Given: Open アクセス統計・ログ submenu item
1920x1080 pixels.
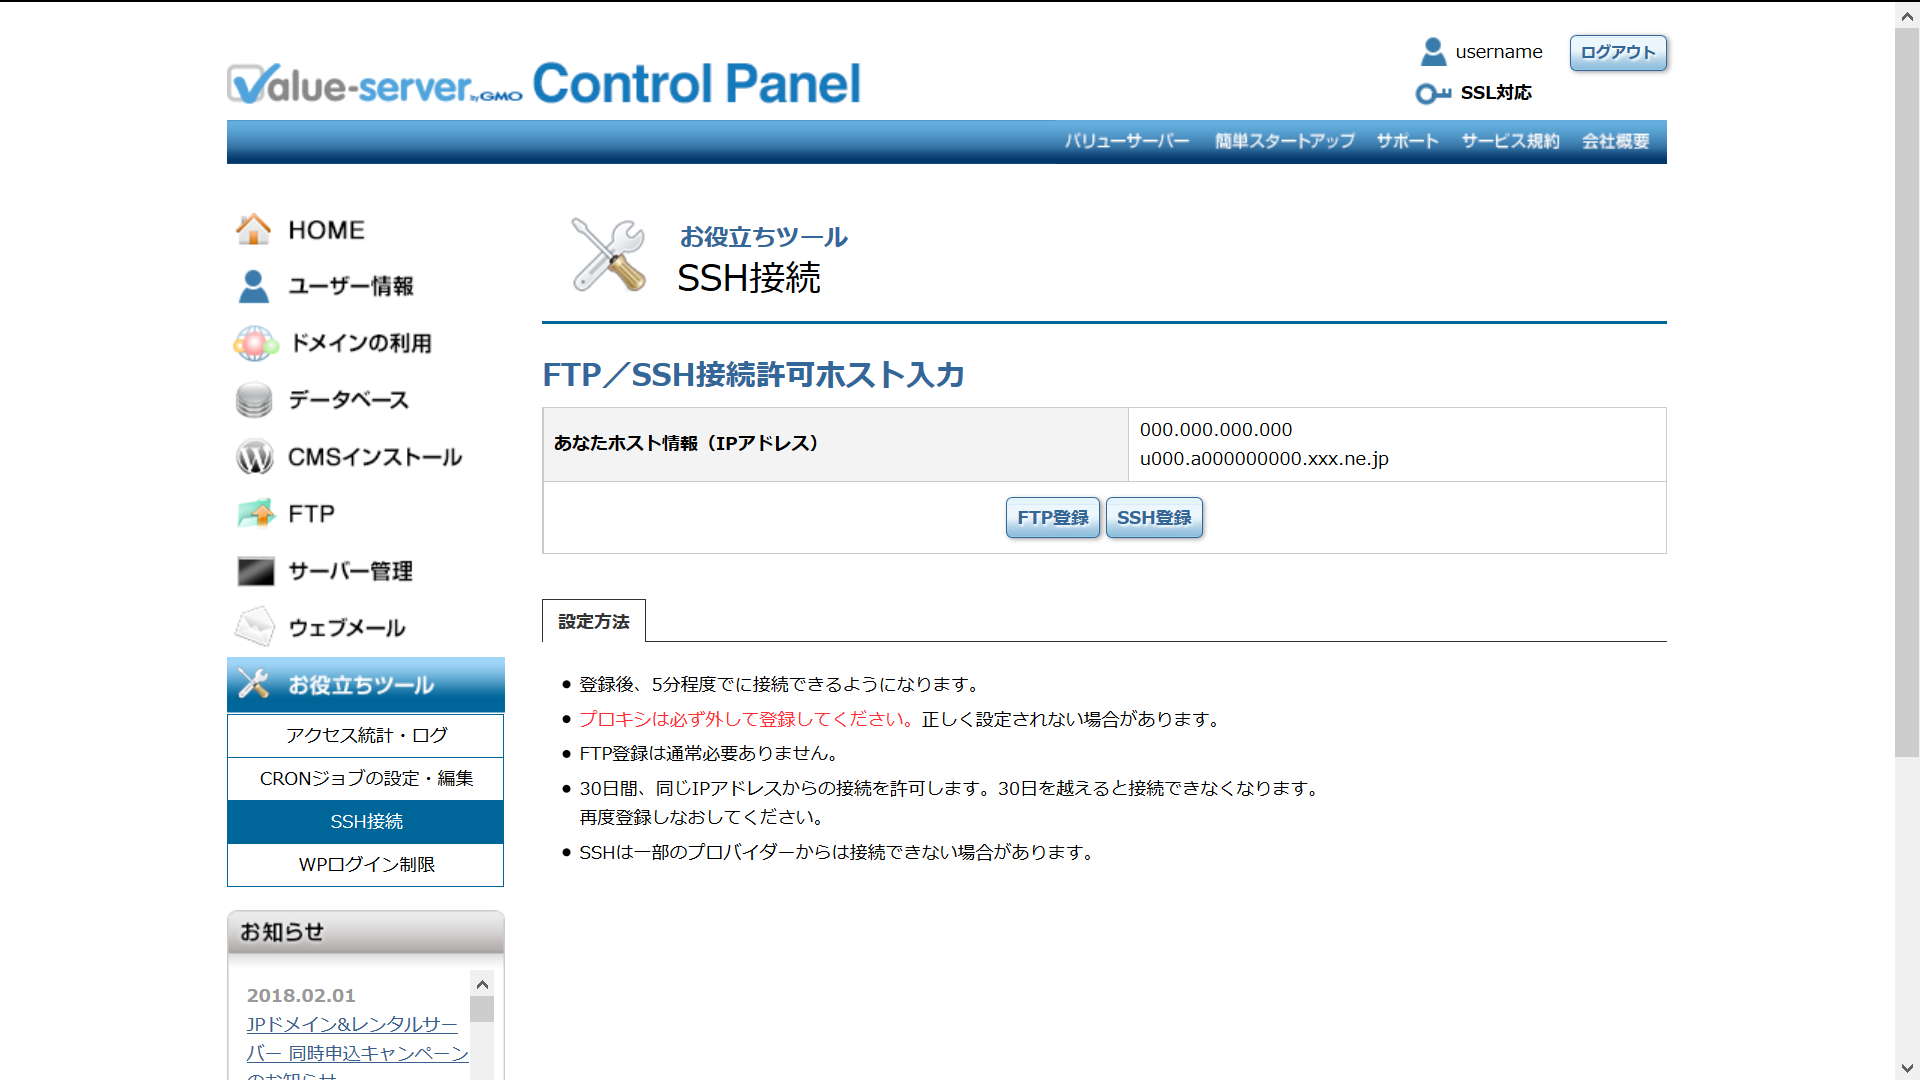Looking at the screenshot, I should pos(366,735).
